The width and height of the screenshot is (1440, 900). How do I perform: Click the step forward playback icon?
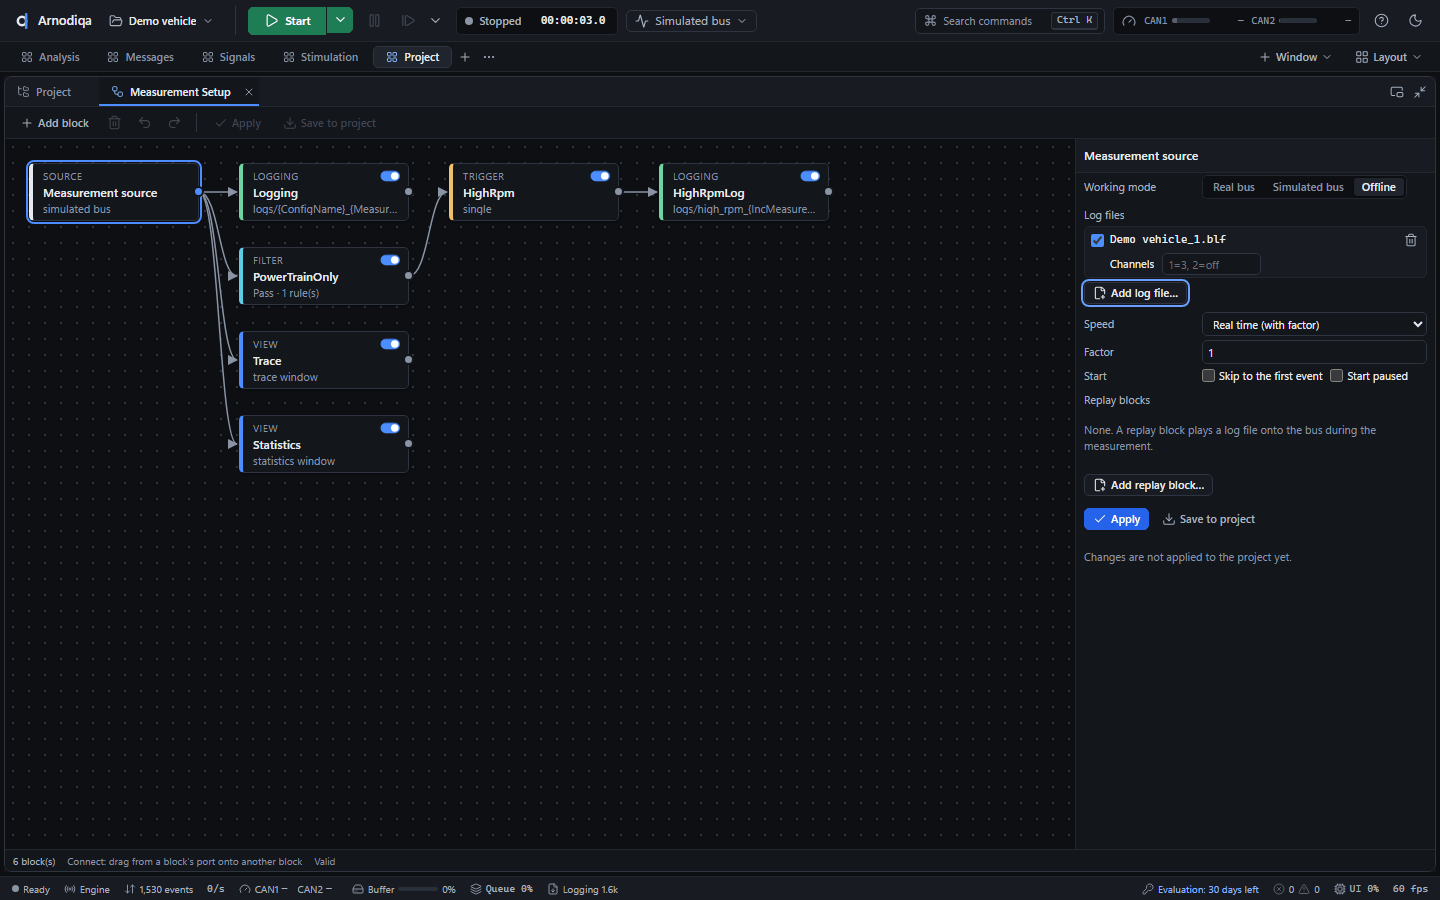pos(408,21)
